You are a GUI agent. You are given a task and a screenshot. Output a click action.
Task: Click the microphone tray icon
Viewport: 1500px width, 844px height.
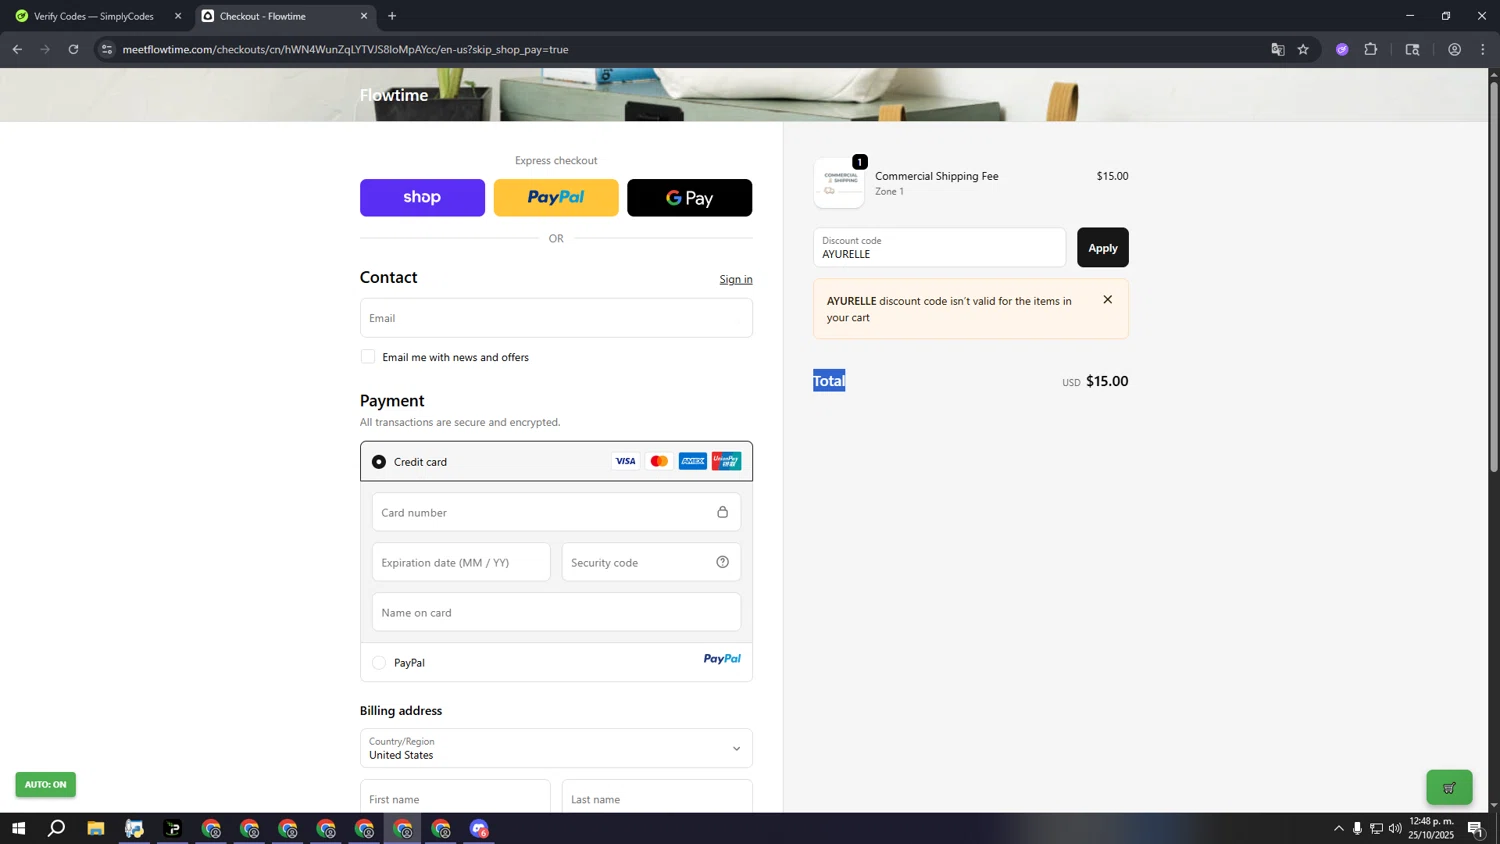point(1357,829)
